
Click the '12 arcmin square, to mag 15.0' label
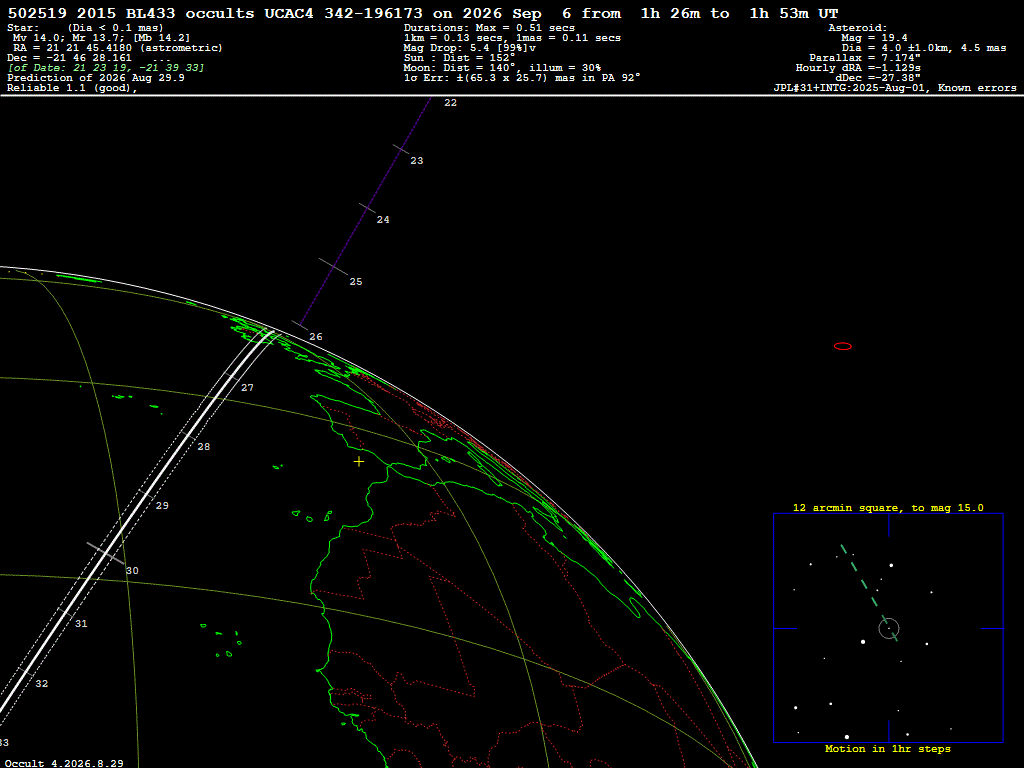pyautogui.click(x=888, y=507)
